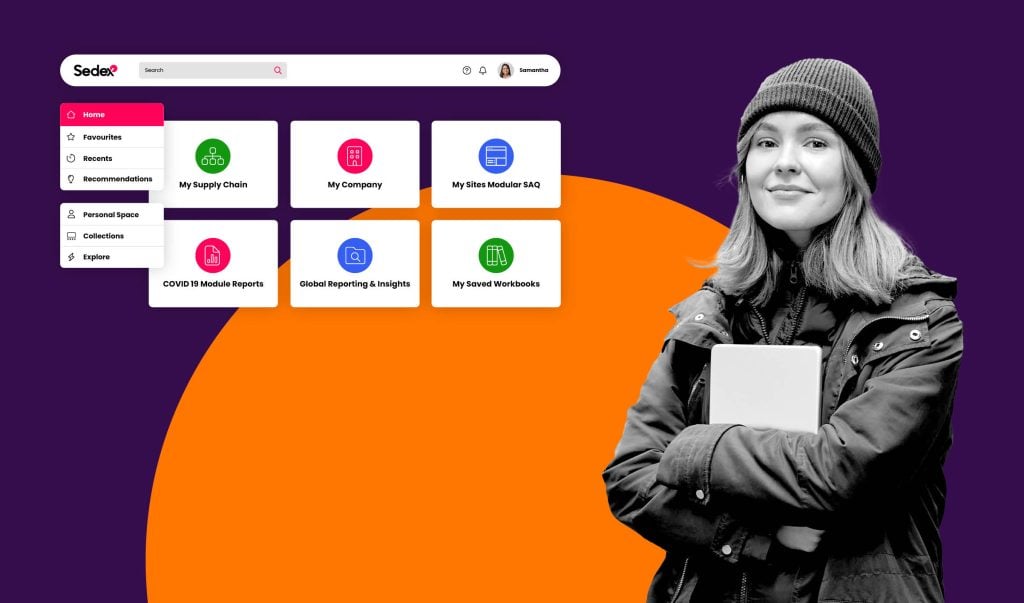1024x603 pixels.
Task: Click the magnifier search icon in search bar
Action: click(278, 71)
